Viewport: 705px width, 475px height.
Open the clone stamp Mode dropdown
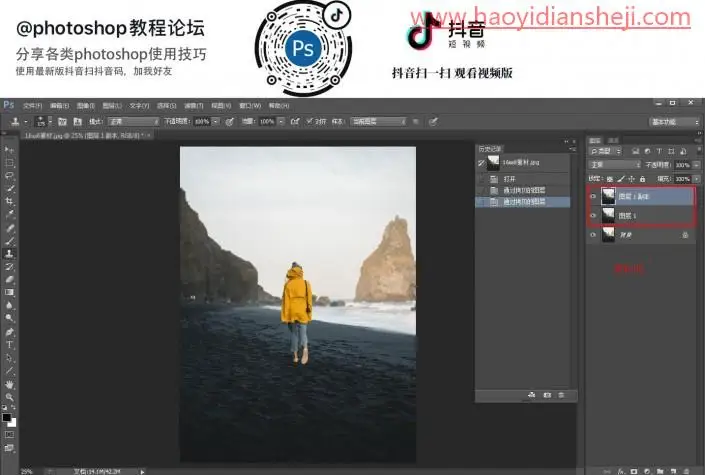[x=134, y=121]
